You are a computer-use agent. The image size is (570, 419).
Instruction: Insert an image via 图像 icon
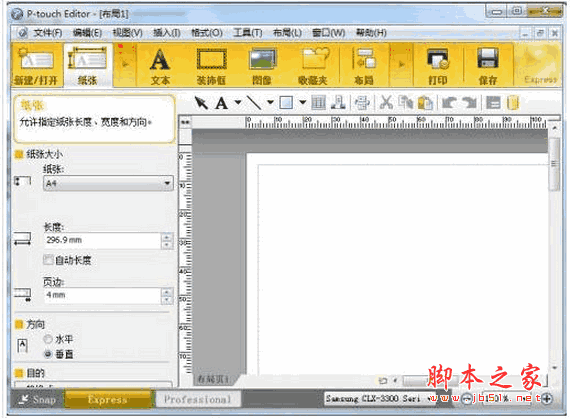(x=262, y=65)
